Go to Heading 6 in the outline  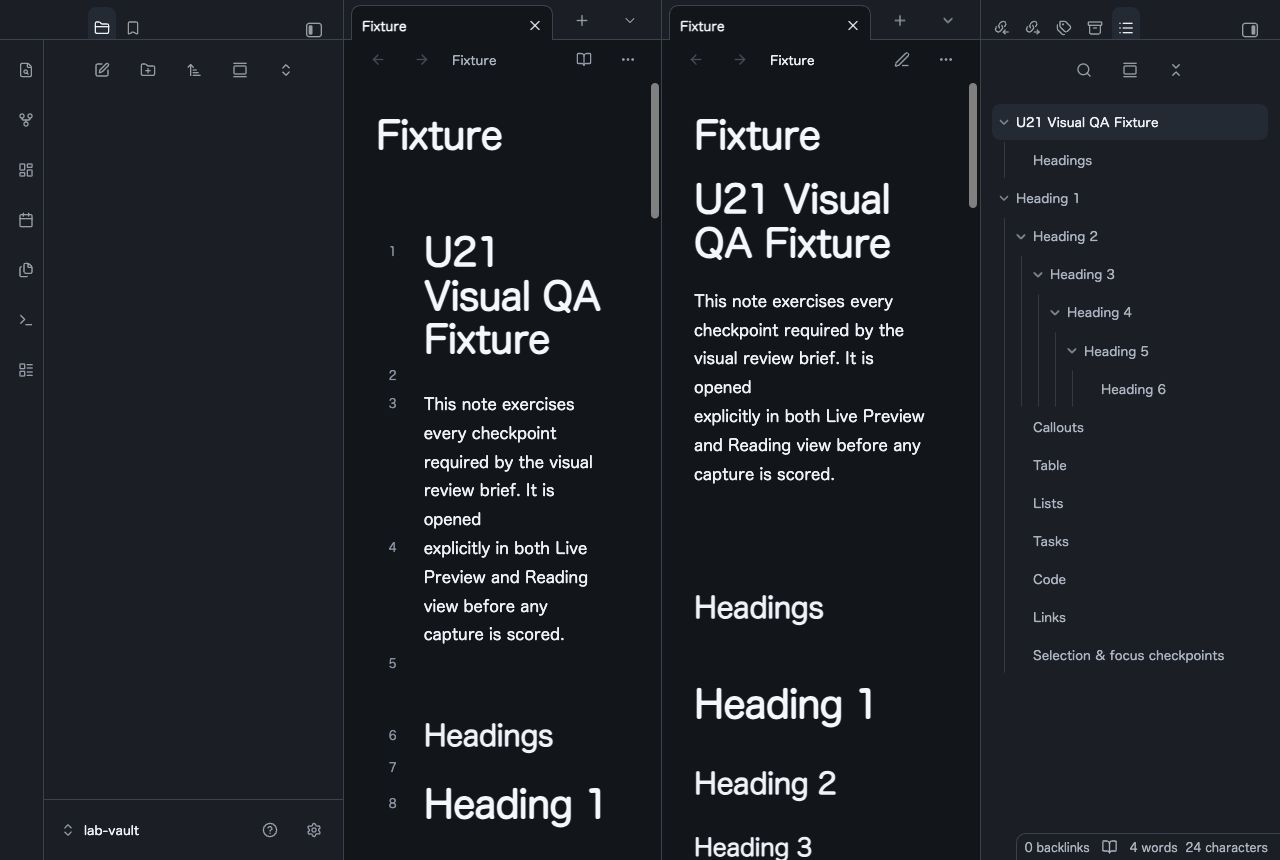pos(1133,389)
